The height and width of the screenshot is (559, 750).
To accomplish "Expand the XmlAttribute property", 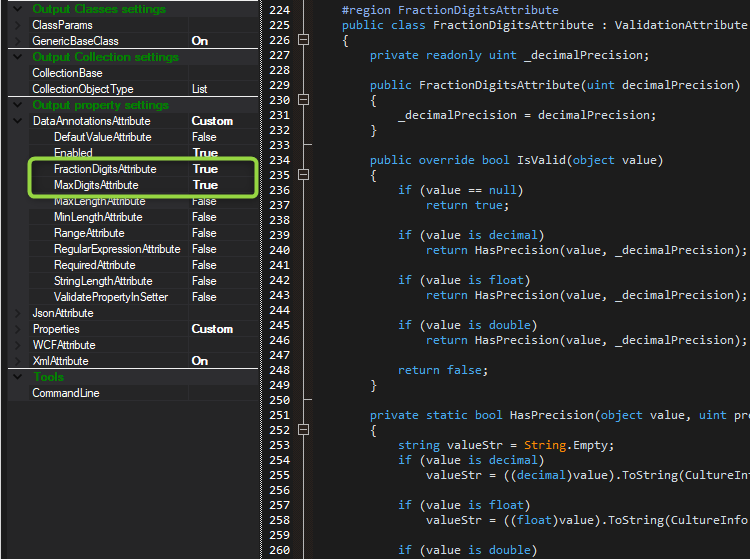I will pyautogui.click(x=18, y=361).
